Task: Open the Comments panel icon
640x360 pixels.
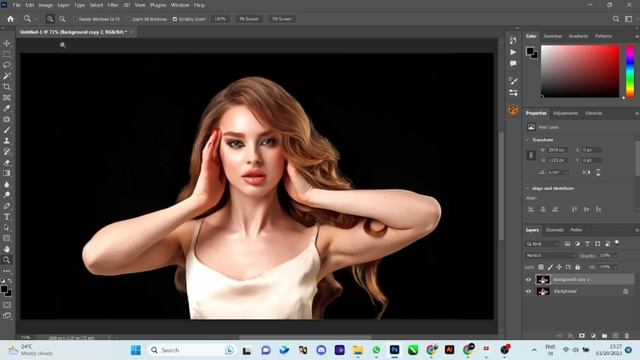Action: 513,63
